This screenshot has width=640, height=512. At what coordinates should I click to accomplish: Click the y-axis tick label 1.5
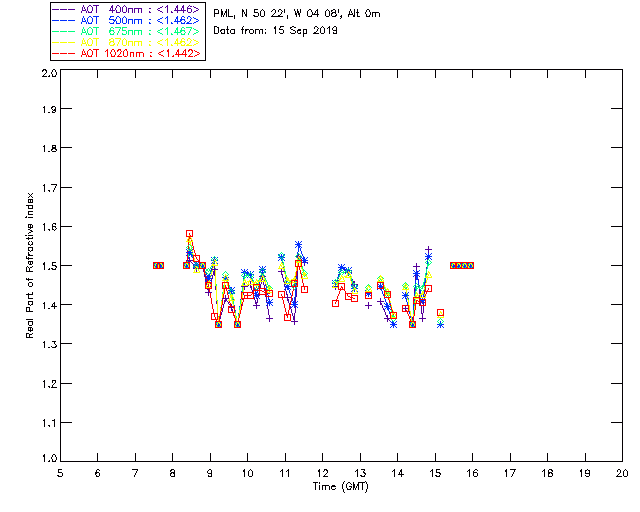tap(49, 266)
